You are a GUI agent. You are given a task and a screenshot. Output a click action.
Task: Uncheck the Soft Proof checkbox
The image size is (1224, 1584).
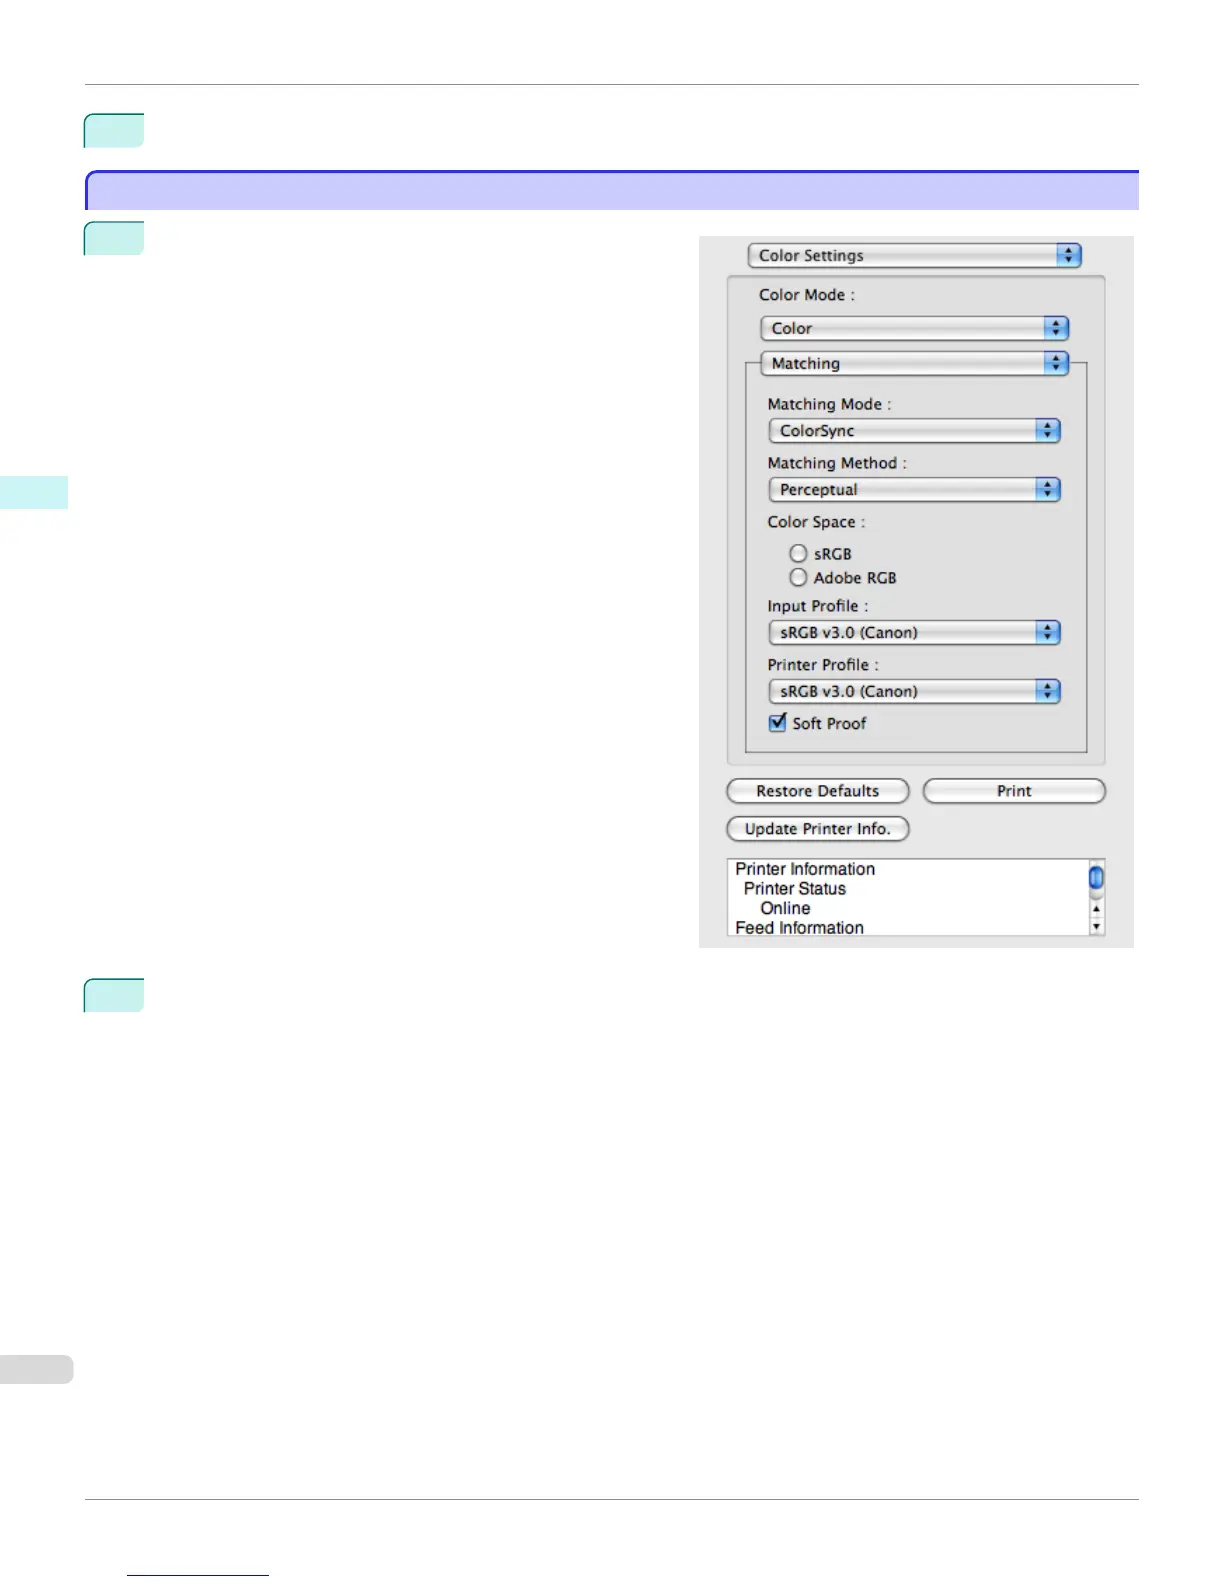[777, 722]
